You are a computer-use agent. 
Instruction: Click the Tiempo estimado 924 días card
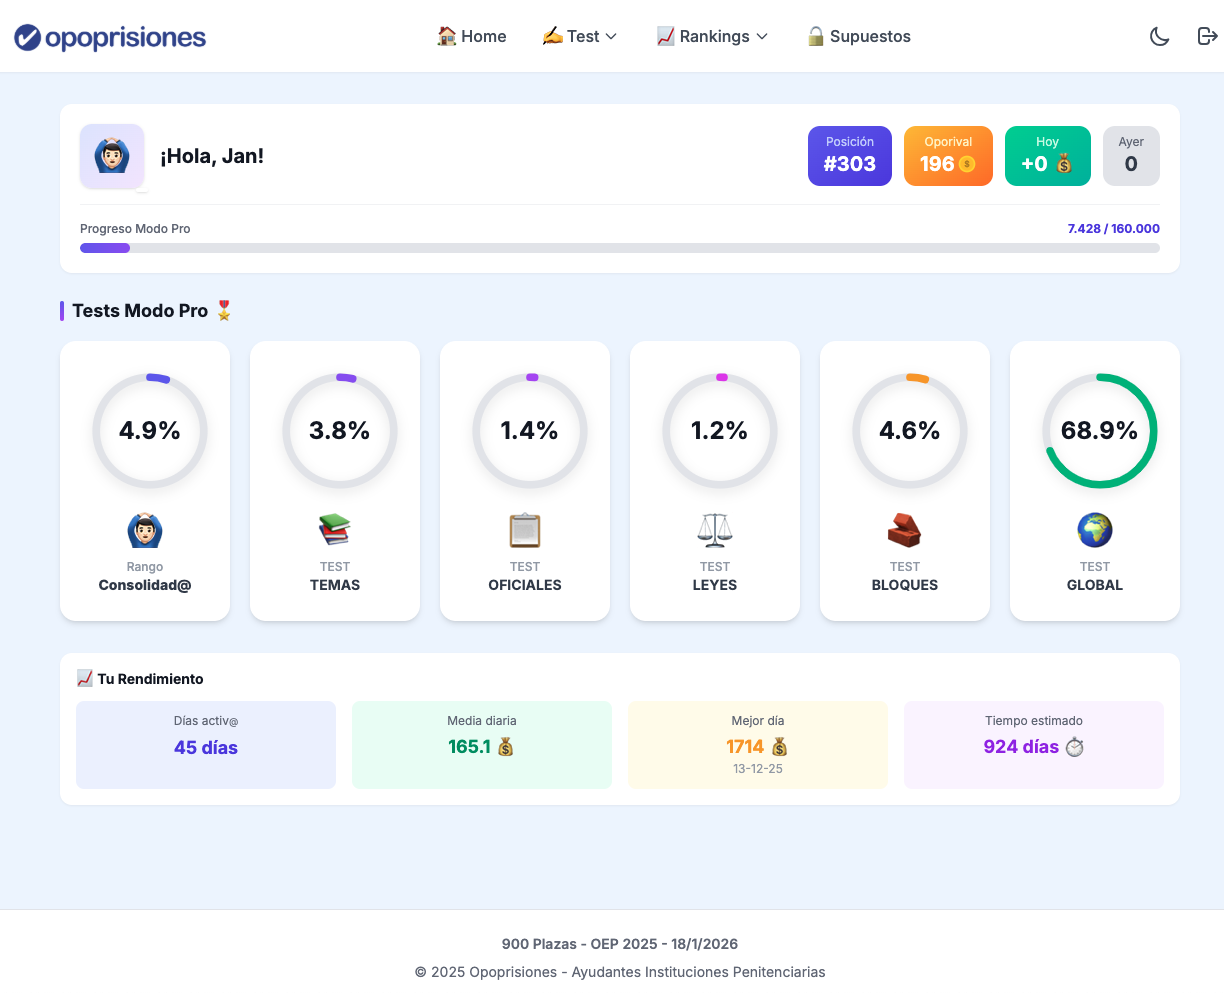tap(1033, 745)
